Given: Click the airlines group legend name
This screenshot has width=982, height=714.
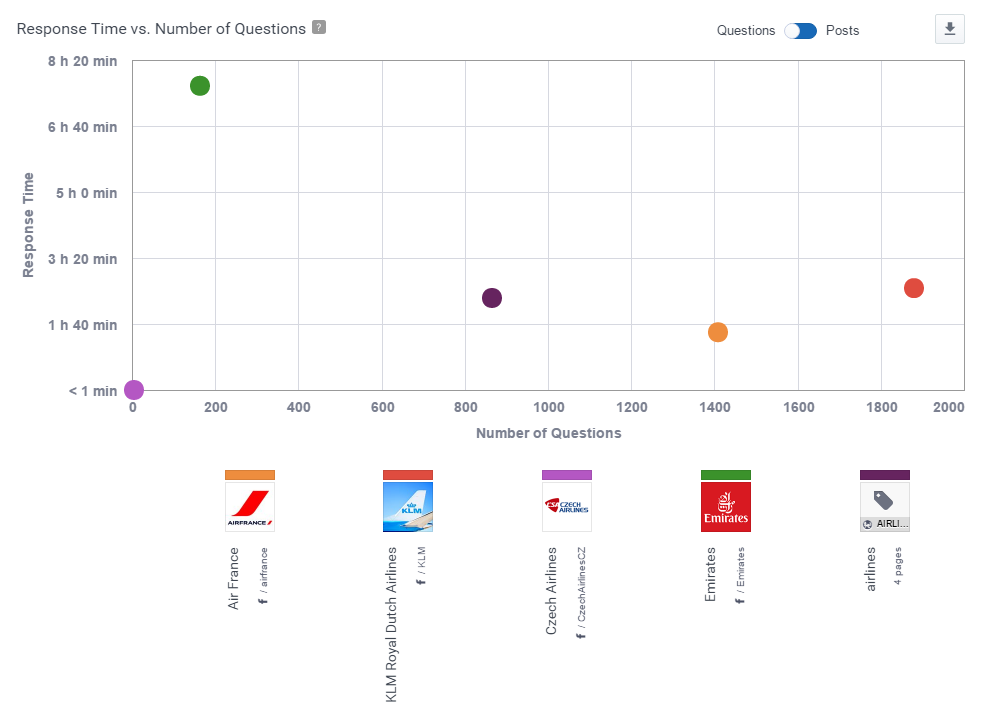Looking at the screenshot, I should click(x=871, y=569).
